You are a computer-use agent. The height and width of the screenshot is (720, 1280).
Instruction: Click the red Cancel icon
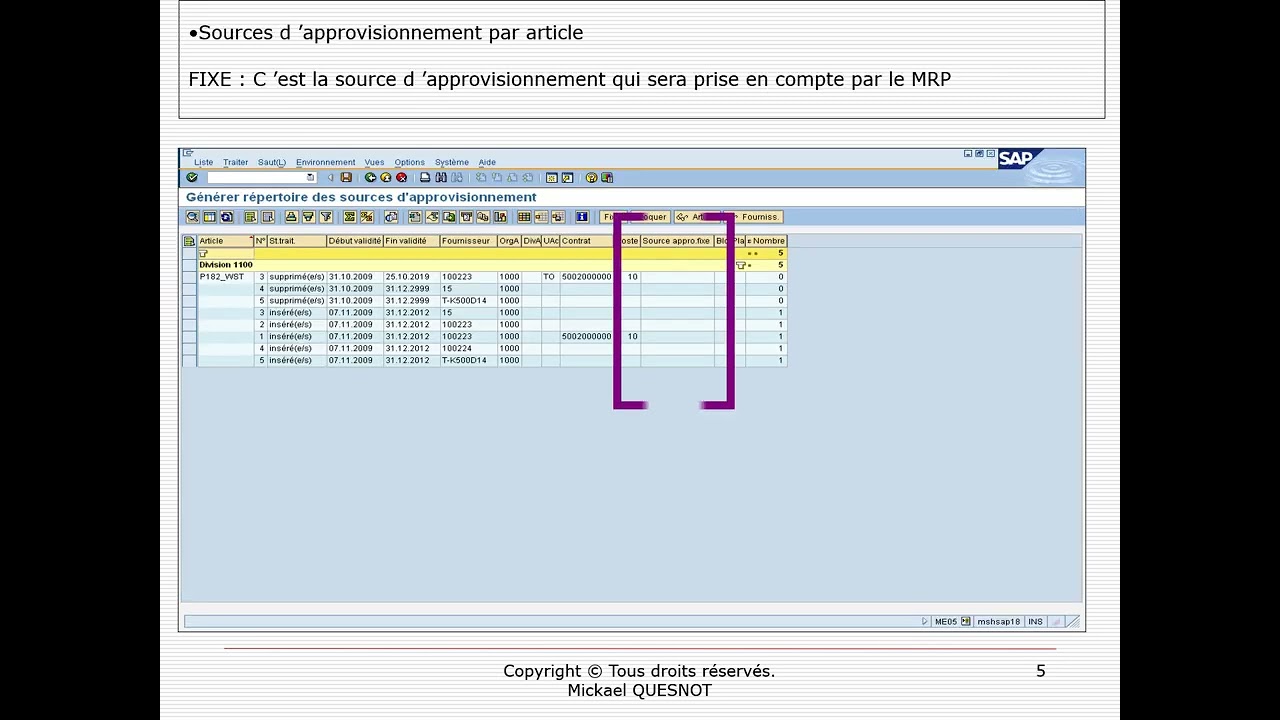402,177
